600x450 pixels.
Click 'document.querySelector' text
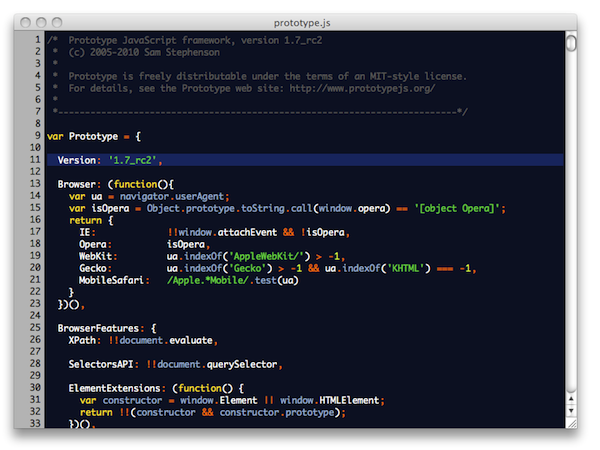tap(217, 364)
